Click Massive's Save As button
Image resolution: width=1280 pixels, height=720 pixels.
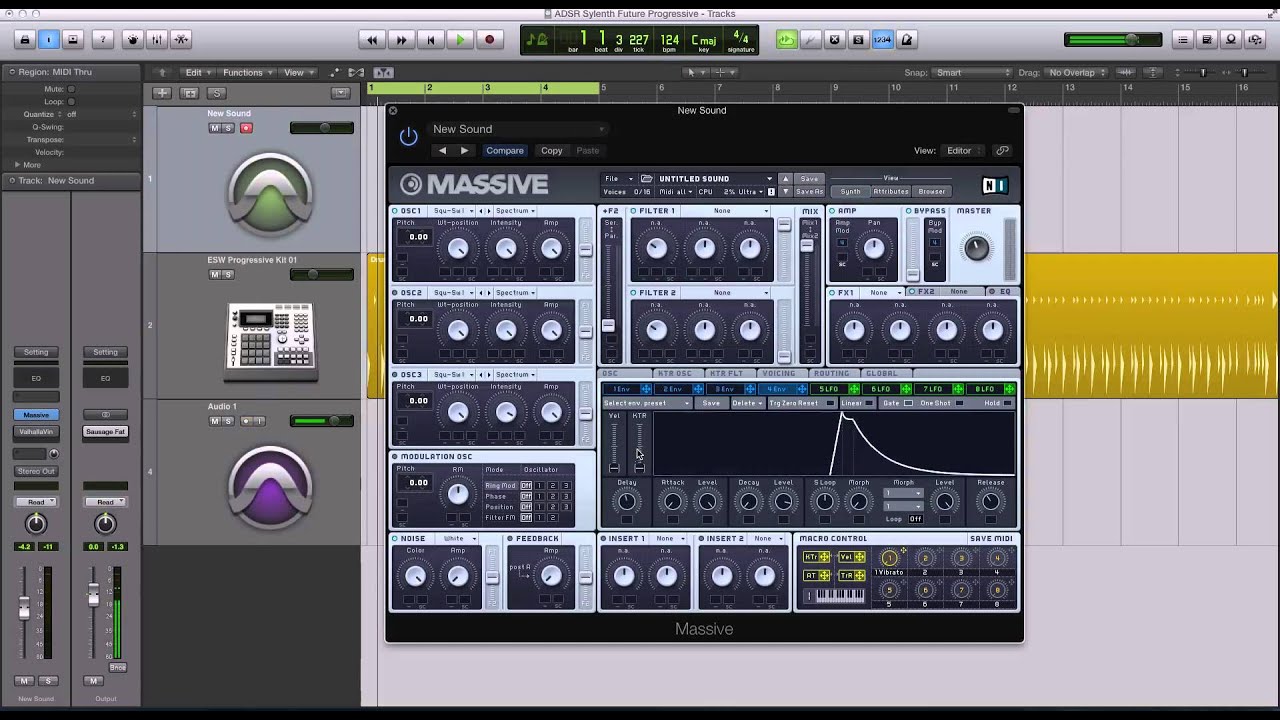coord(809,192)
